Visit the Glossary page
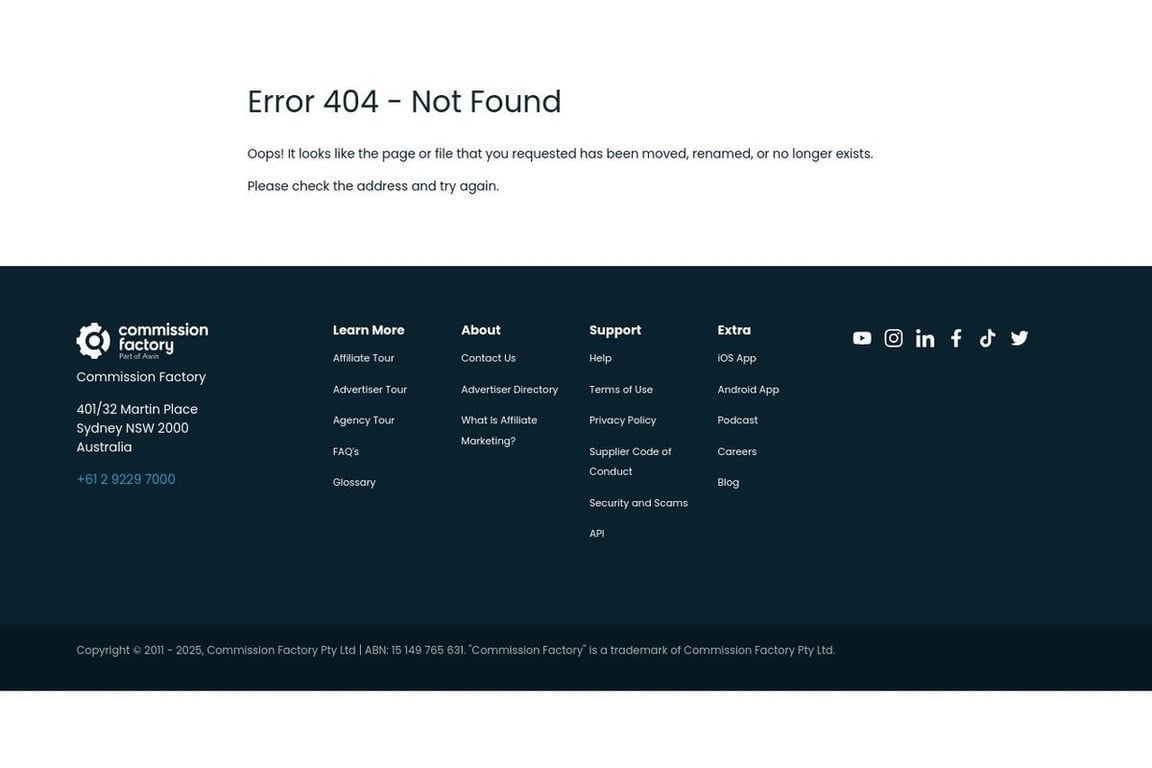The image size is (1152, 768). point(354,482)
